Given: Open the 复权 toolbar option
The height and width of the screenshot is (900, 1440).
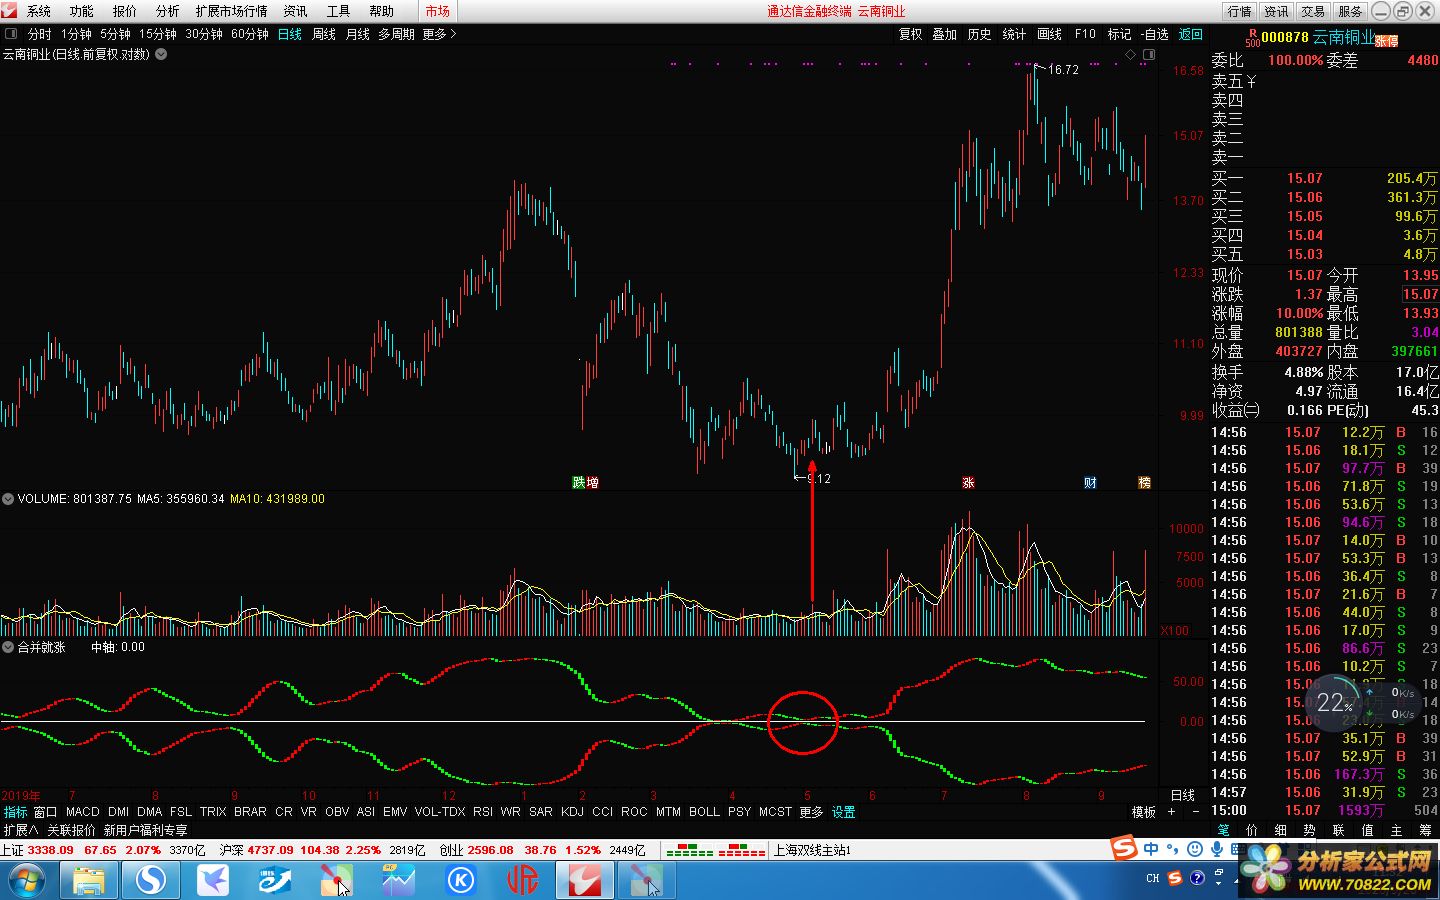Looking at the screenshot, I should pos(910,34).
